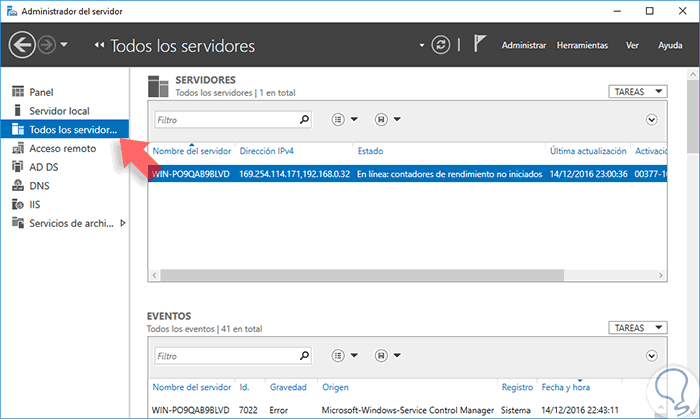Click search magnifier in Servidores filter

[x=304, y=120]
